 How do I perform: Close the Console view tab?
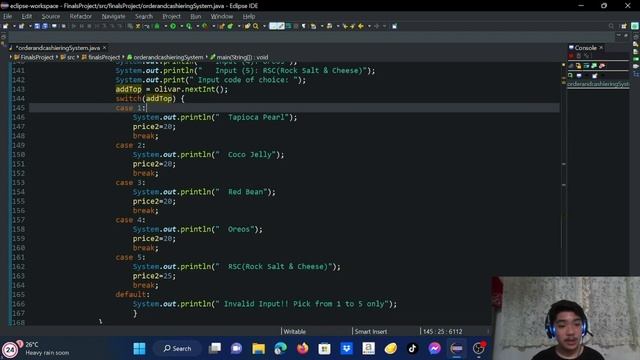[x=601, y=48]
